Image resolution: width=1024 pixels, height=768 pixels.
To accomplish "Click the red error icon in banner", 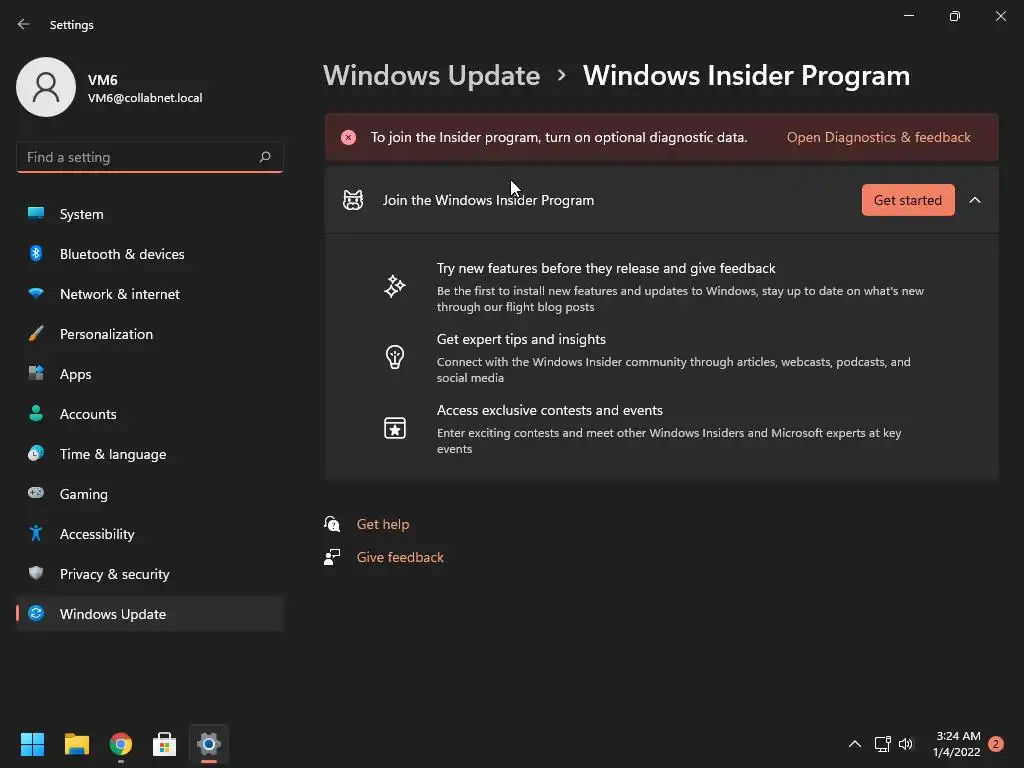I will click(348, 137).
